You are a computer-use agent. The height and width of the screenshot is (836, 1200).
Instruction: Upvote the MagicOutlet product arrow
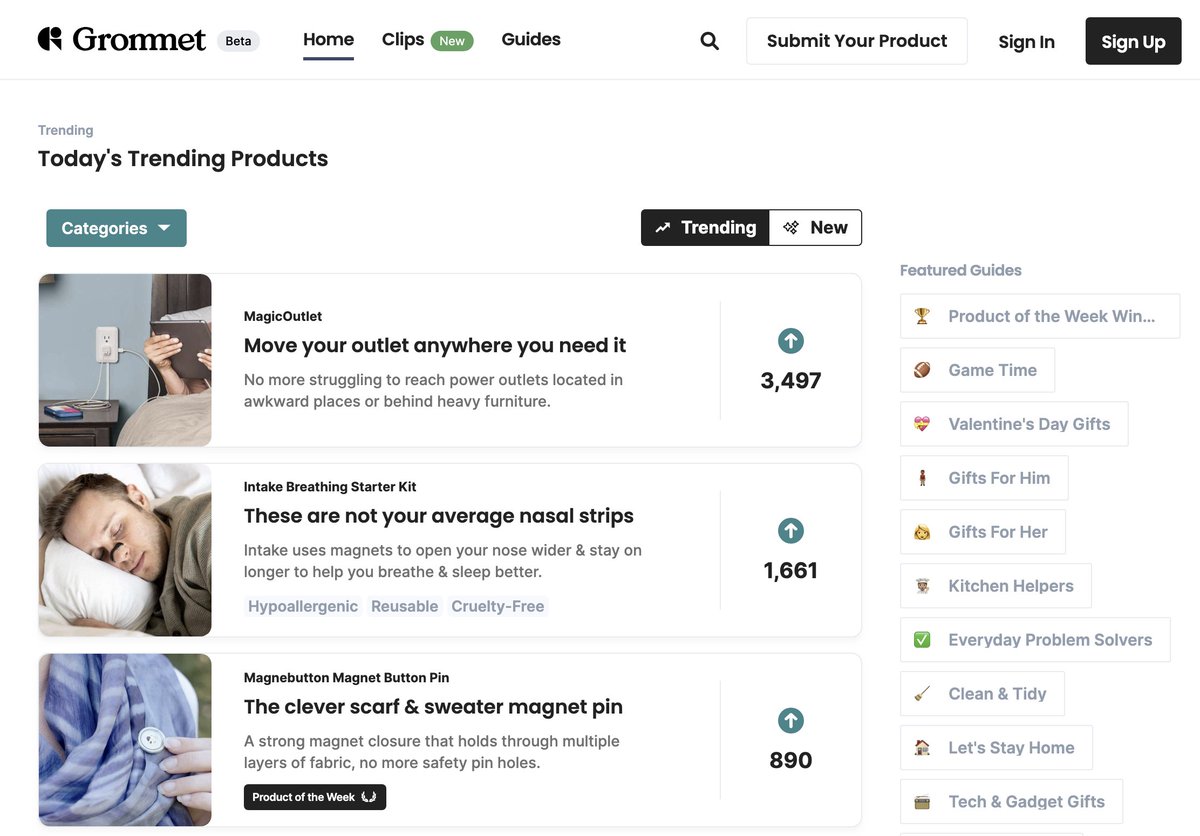[x=791, y=341]
